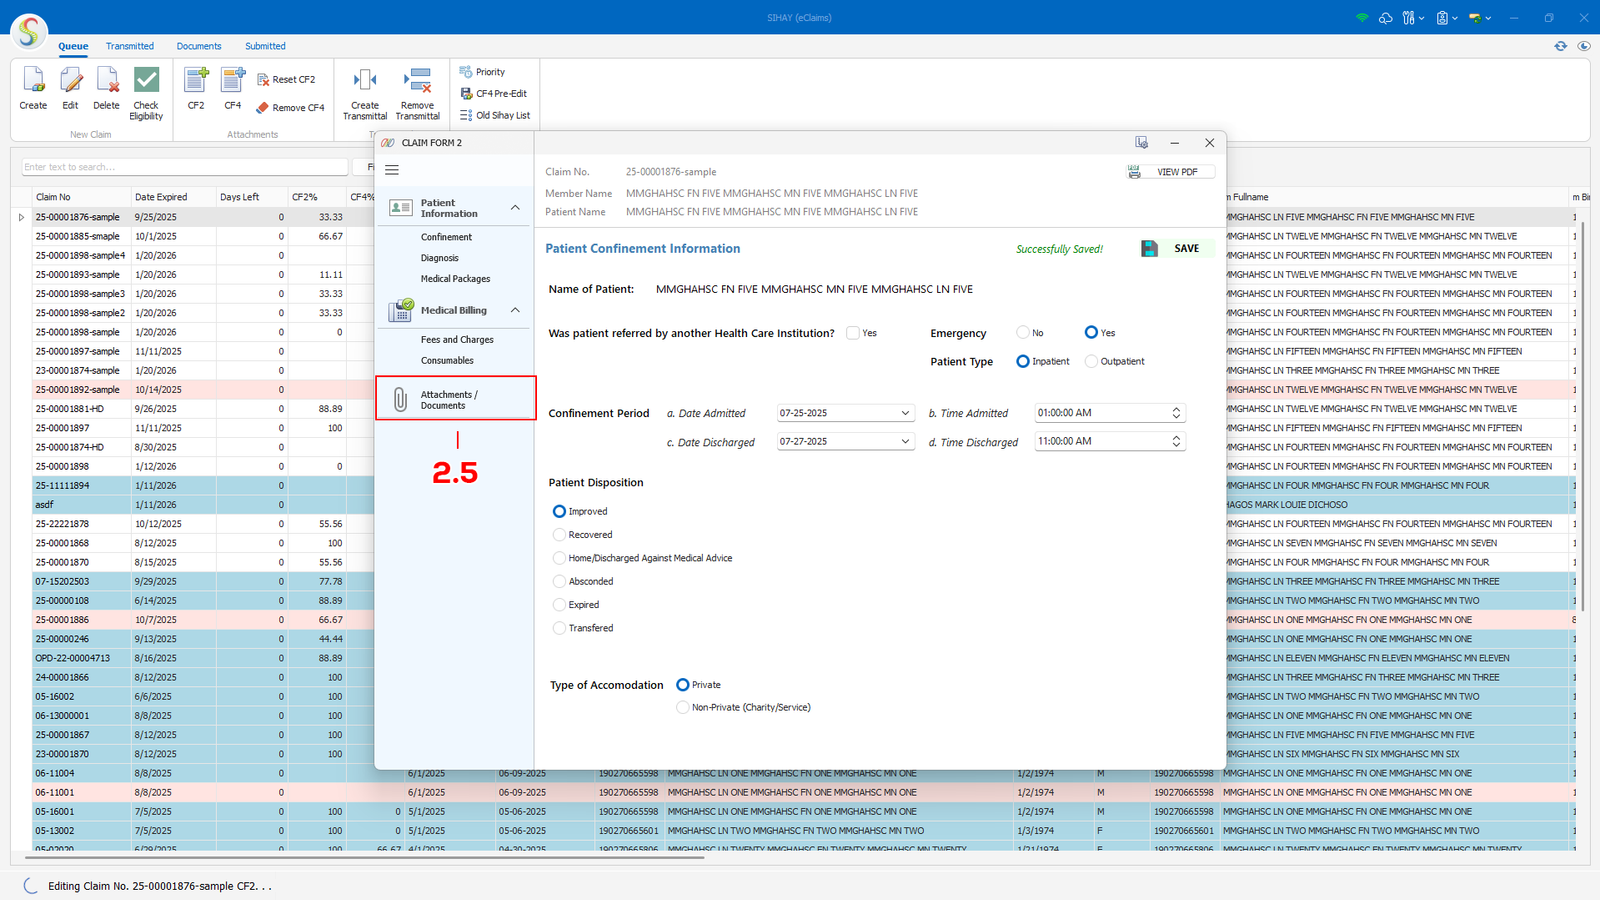Switch to the Submitted tab
Viewport: 1600px width, 900px height.
(x=265, y=46)
